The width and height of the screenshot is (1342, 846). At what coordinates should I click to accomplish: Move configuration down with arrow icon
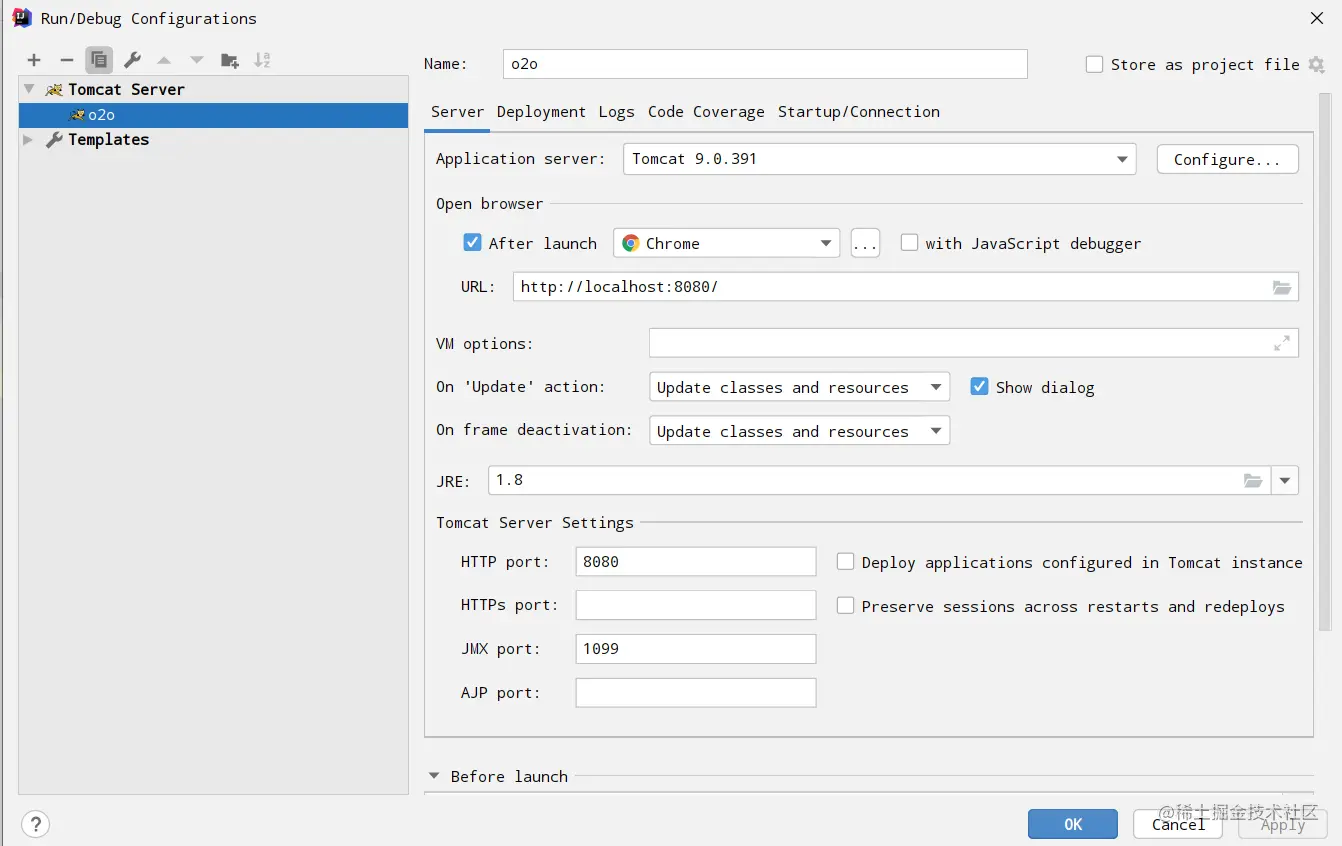pyautogui.click(x=197, y=60)
